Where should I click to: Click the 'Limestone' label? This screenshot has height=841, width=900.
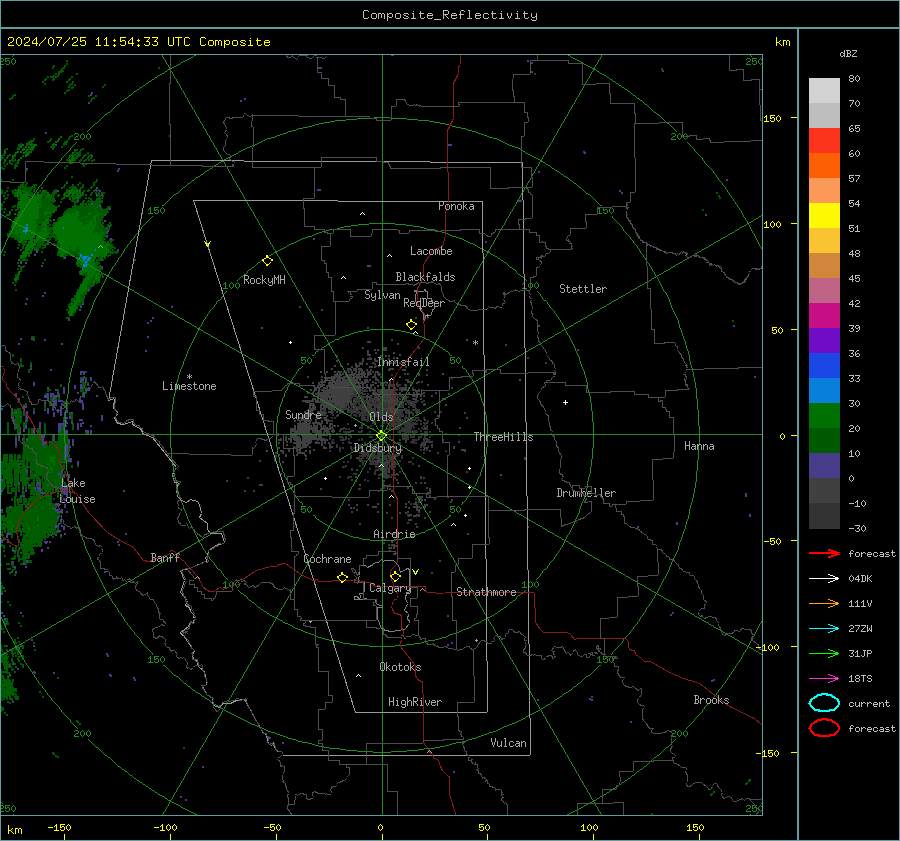[189, 386]
